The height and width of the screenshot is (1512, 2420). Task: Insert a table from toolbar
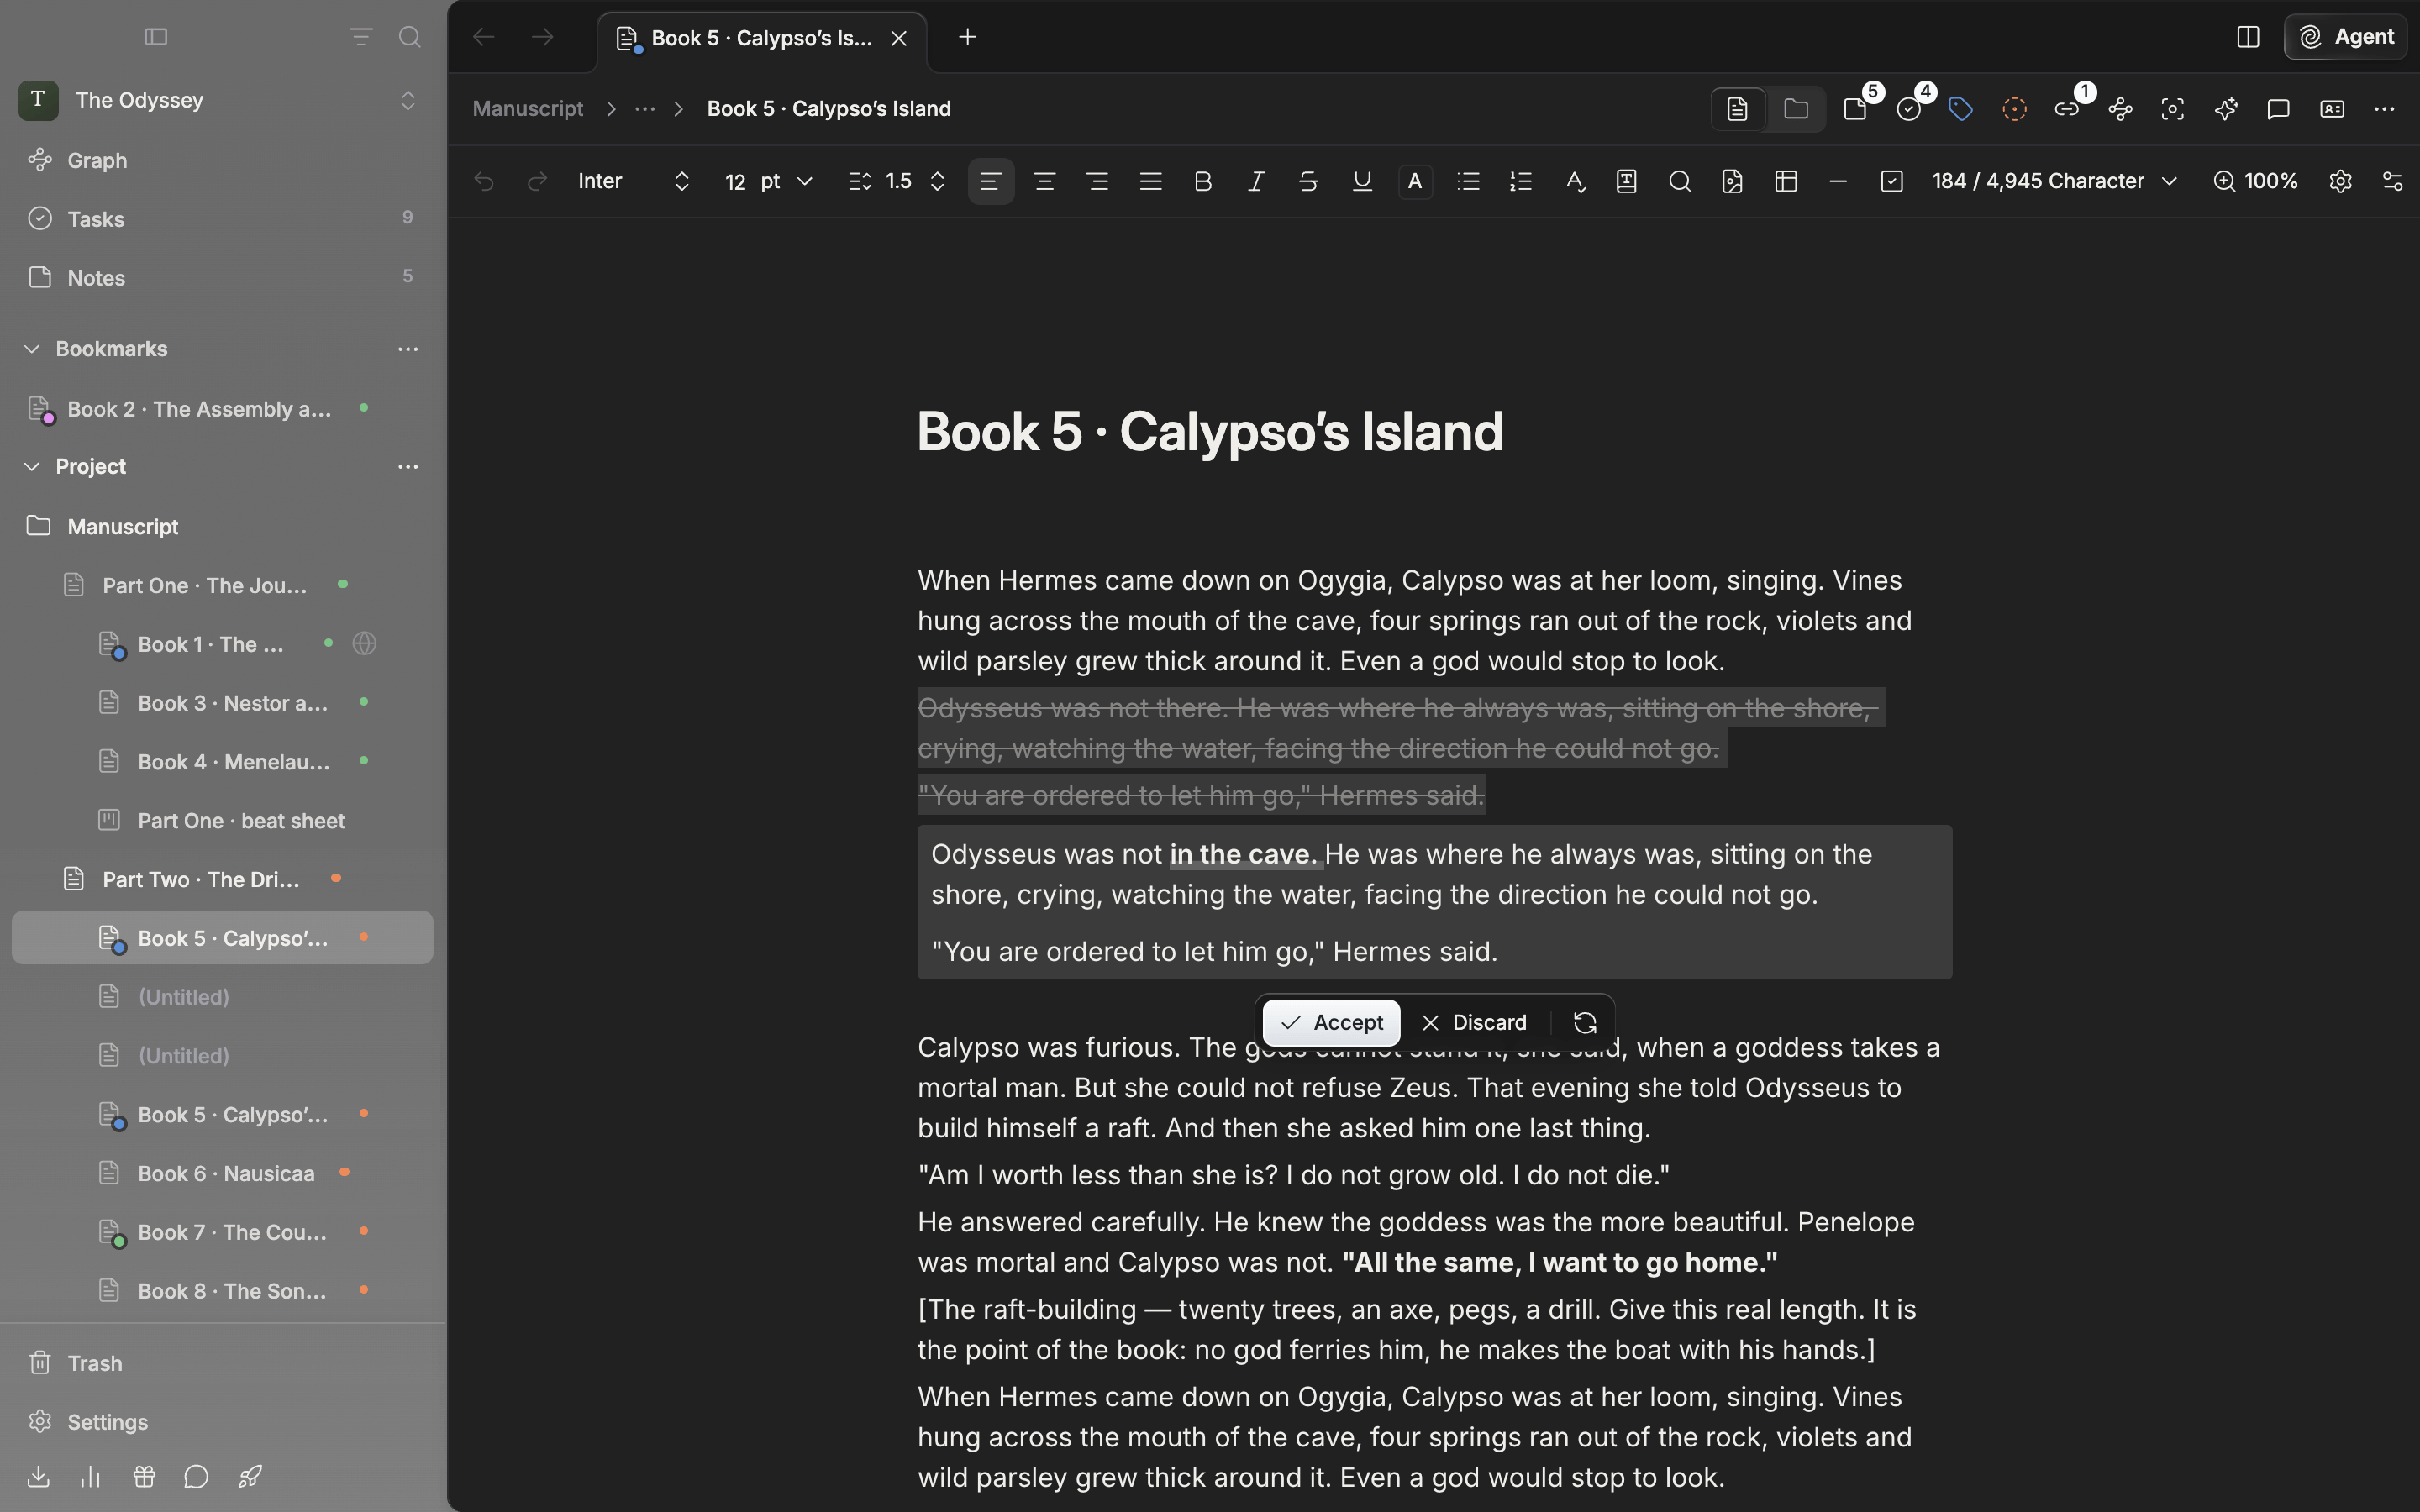pos(1786,181)
